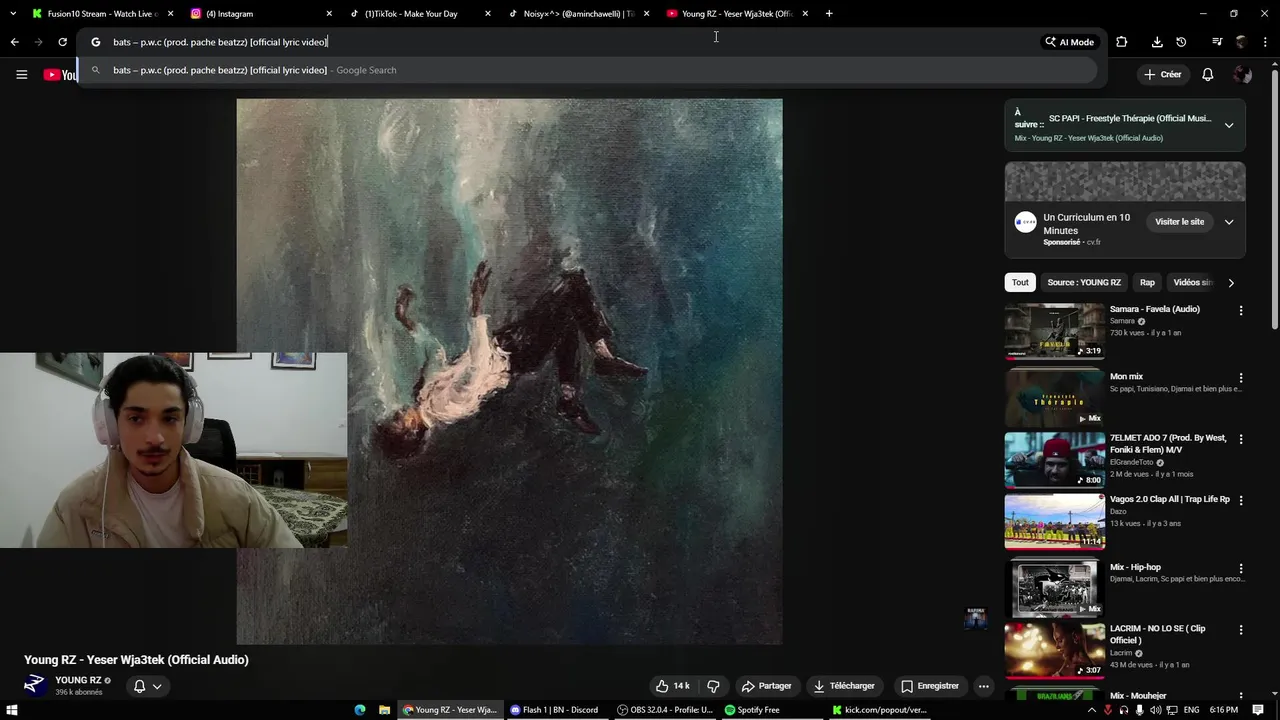Click Visiter le site button

[x=1180, y=222]
